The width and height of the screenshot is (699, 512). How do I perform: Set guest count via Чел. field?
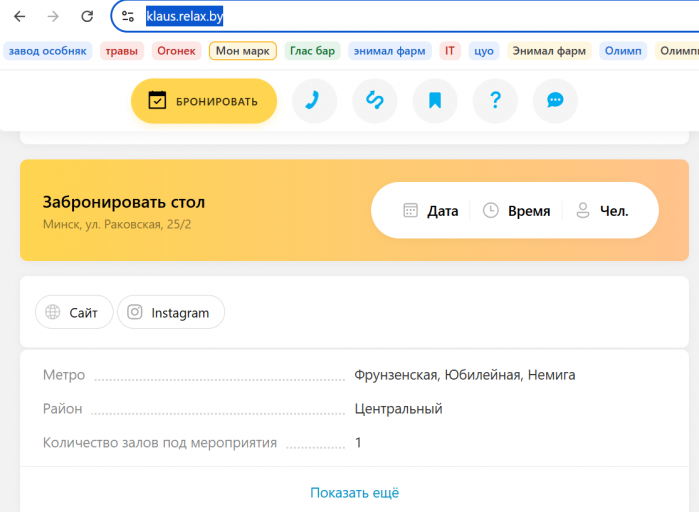point(602,210)
